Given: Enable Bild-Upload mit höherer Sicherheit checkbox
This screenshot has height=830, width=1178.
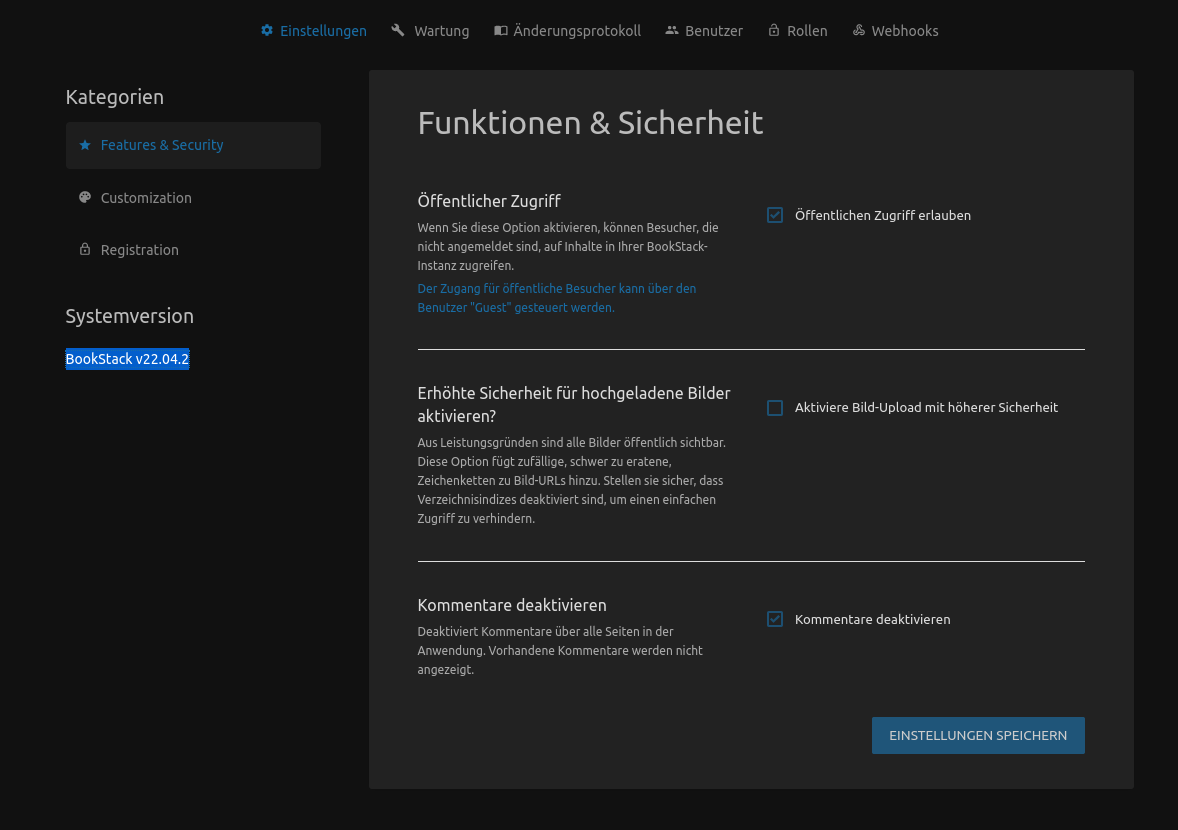Looking at the screenshot, I should click(x=775, y=408).
